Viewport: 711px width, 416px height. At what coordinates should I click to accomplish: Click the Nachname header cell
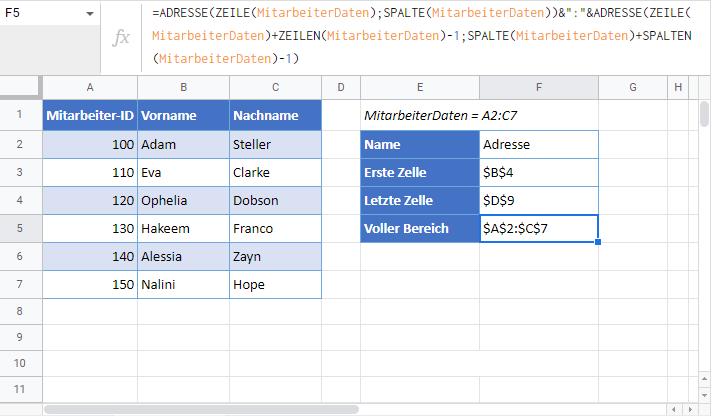coord(275,115)
